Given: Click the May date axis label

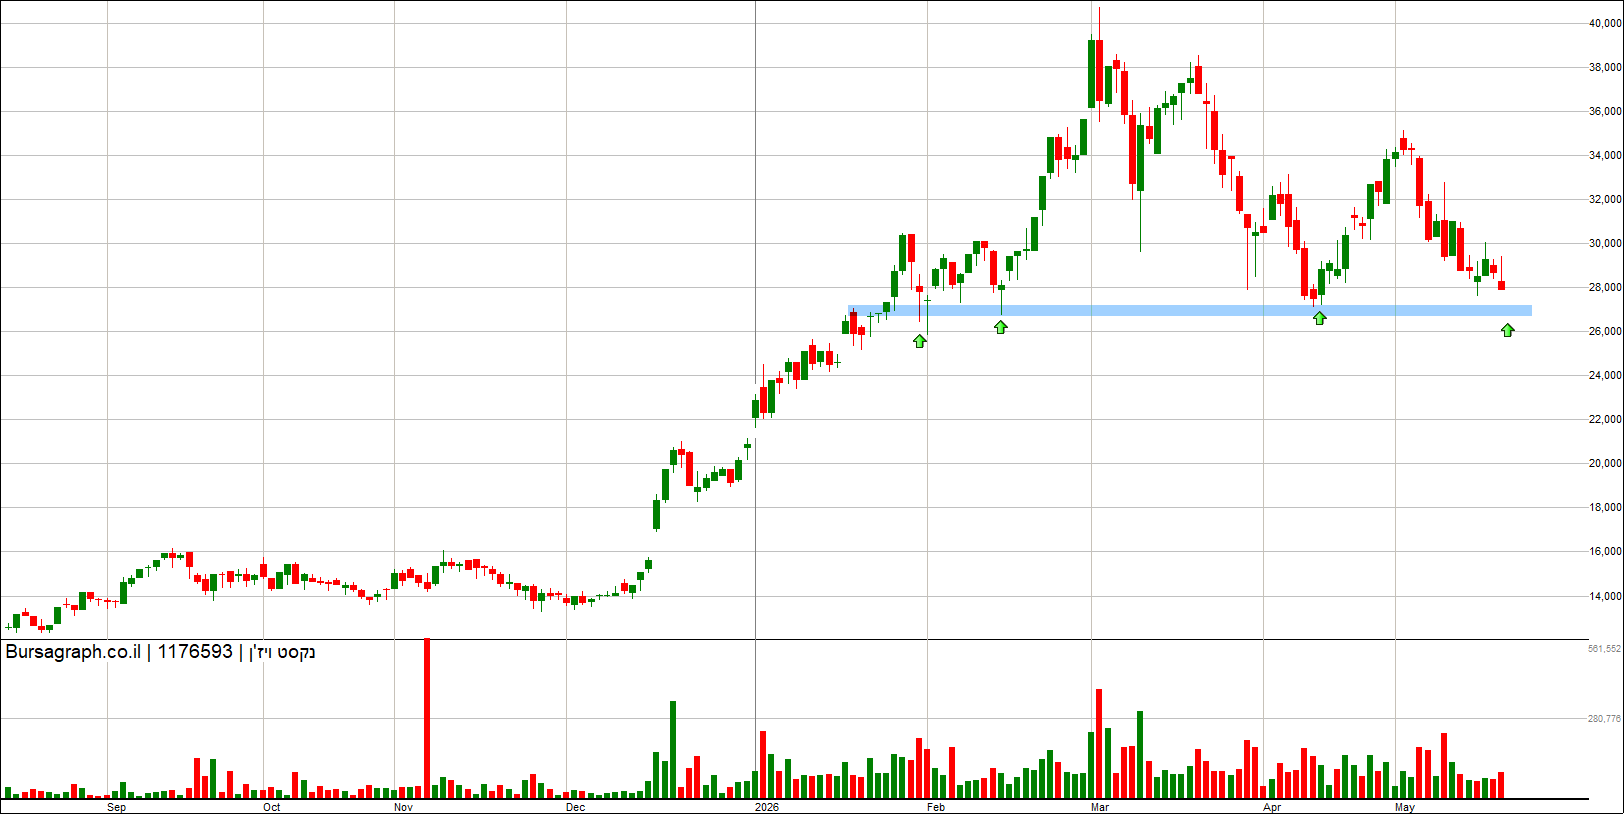Looking at the screenshot, I should pyautogui.click(x=1405, y=807).
